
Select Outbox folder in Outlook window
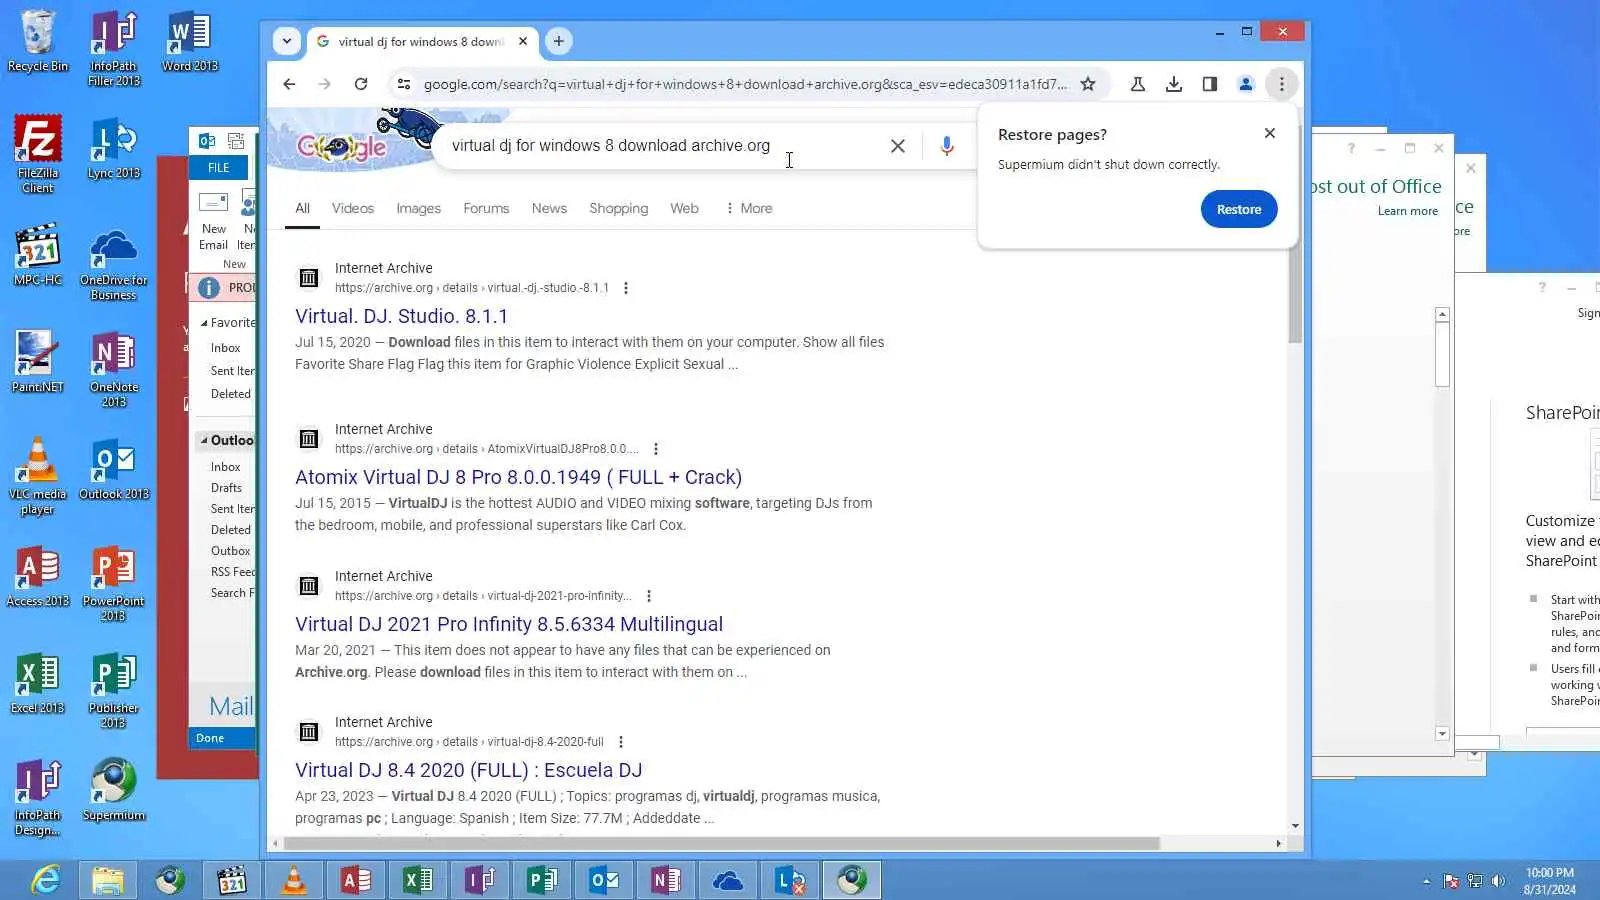[230, 551]
